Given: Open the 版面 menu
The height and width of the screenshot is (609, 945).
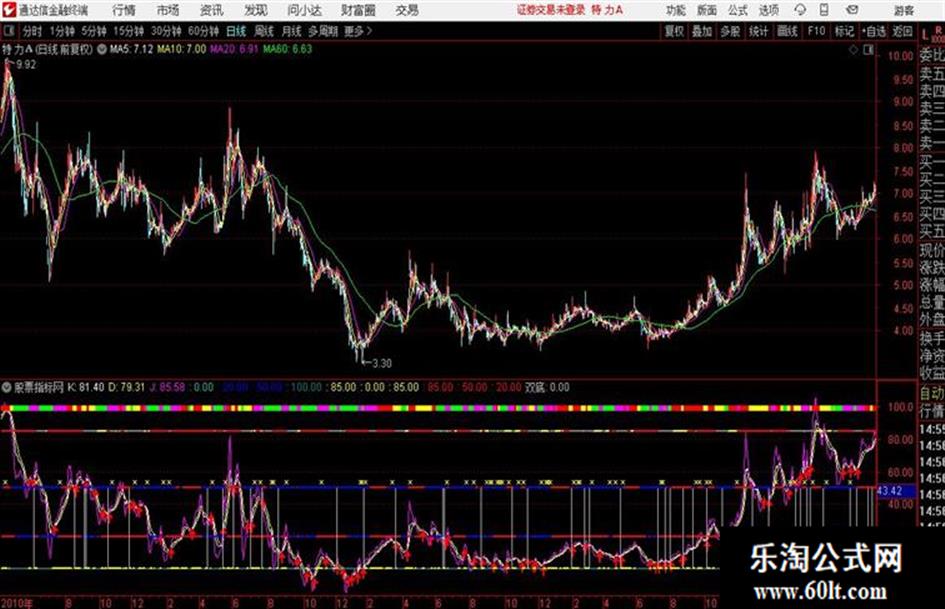Looking at the screenshot, I should click(x=706, y=10).
